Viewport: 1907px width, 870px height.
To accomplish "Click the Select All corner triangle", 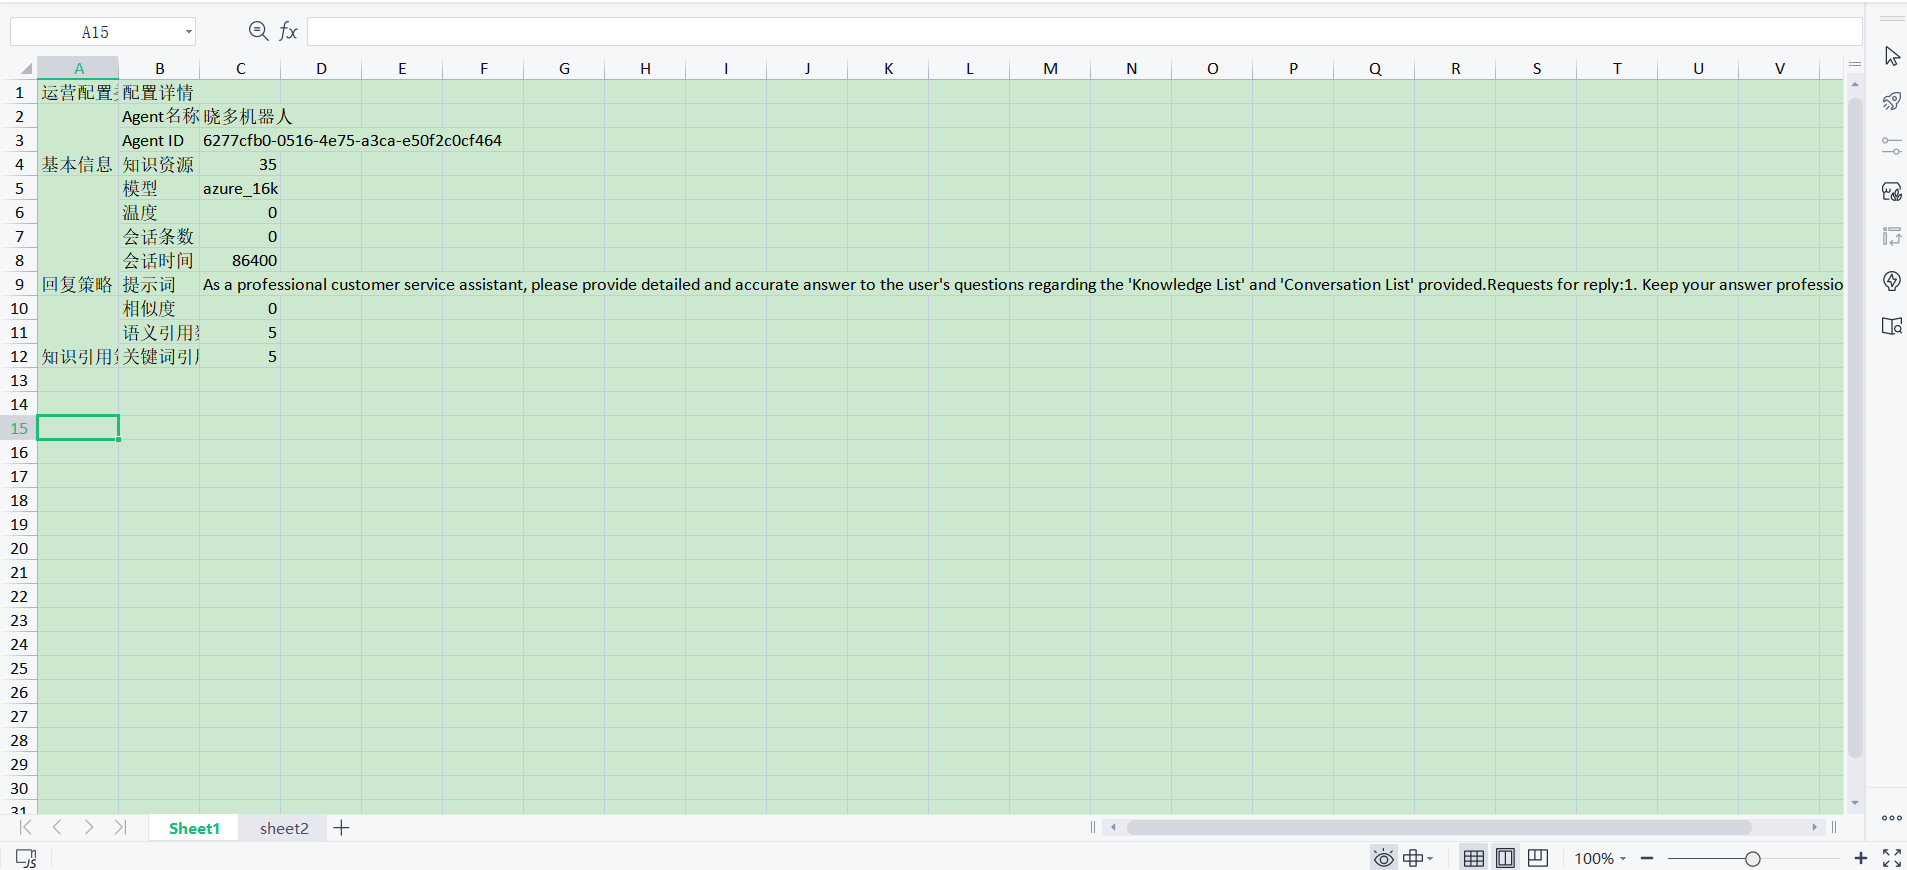I will pos(26,69).
